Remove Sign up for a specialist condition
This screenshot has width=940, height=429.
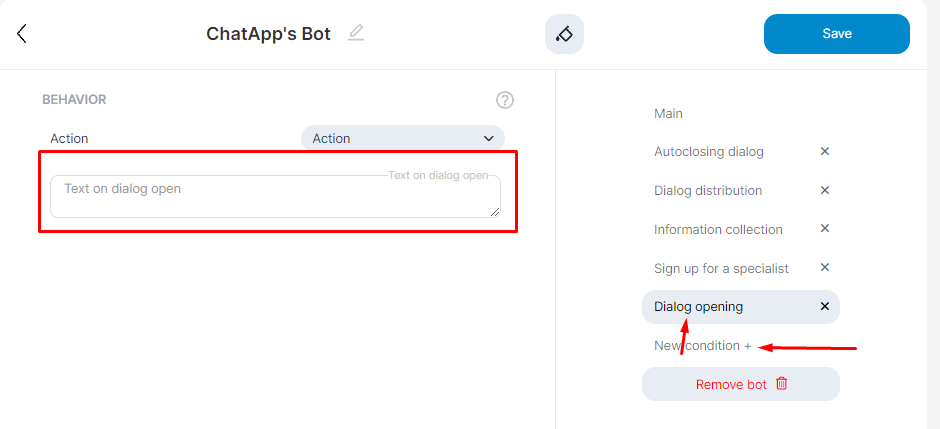[825, 268]
